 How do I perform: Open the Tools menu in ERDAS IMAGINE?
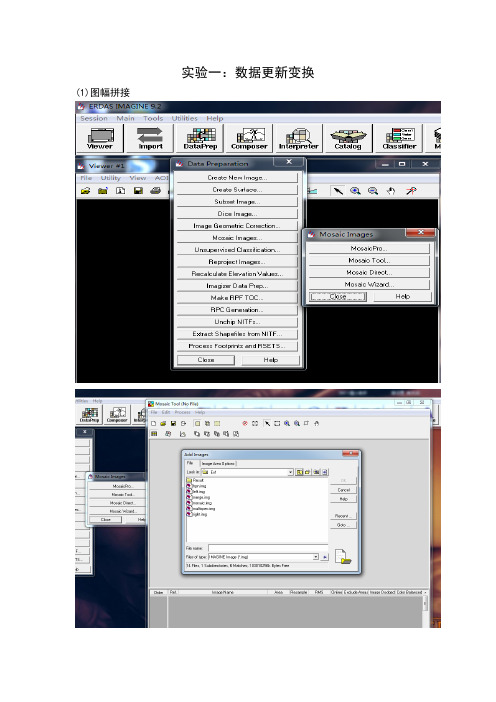153,119
